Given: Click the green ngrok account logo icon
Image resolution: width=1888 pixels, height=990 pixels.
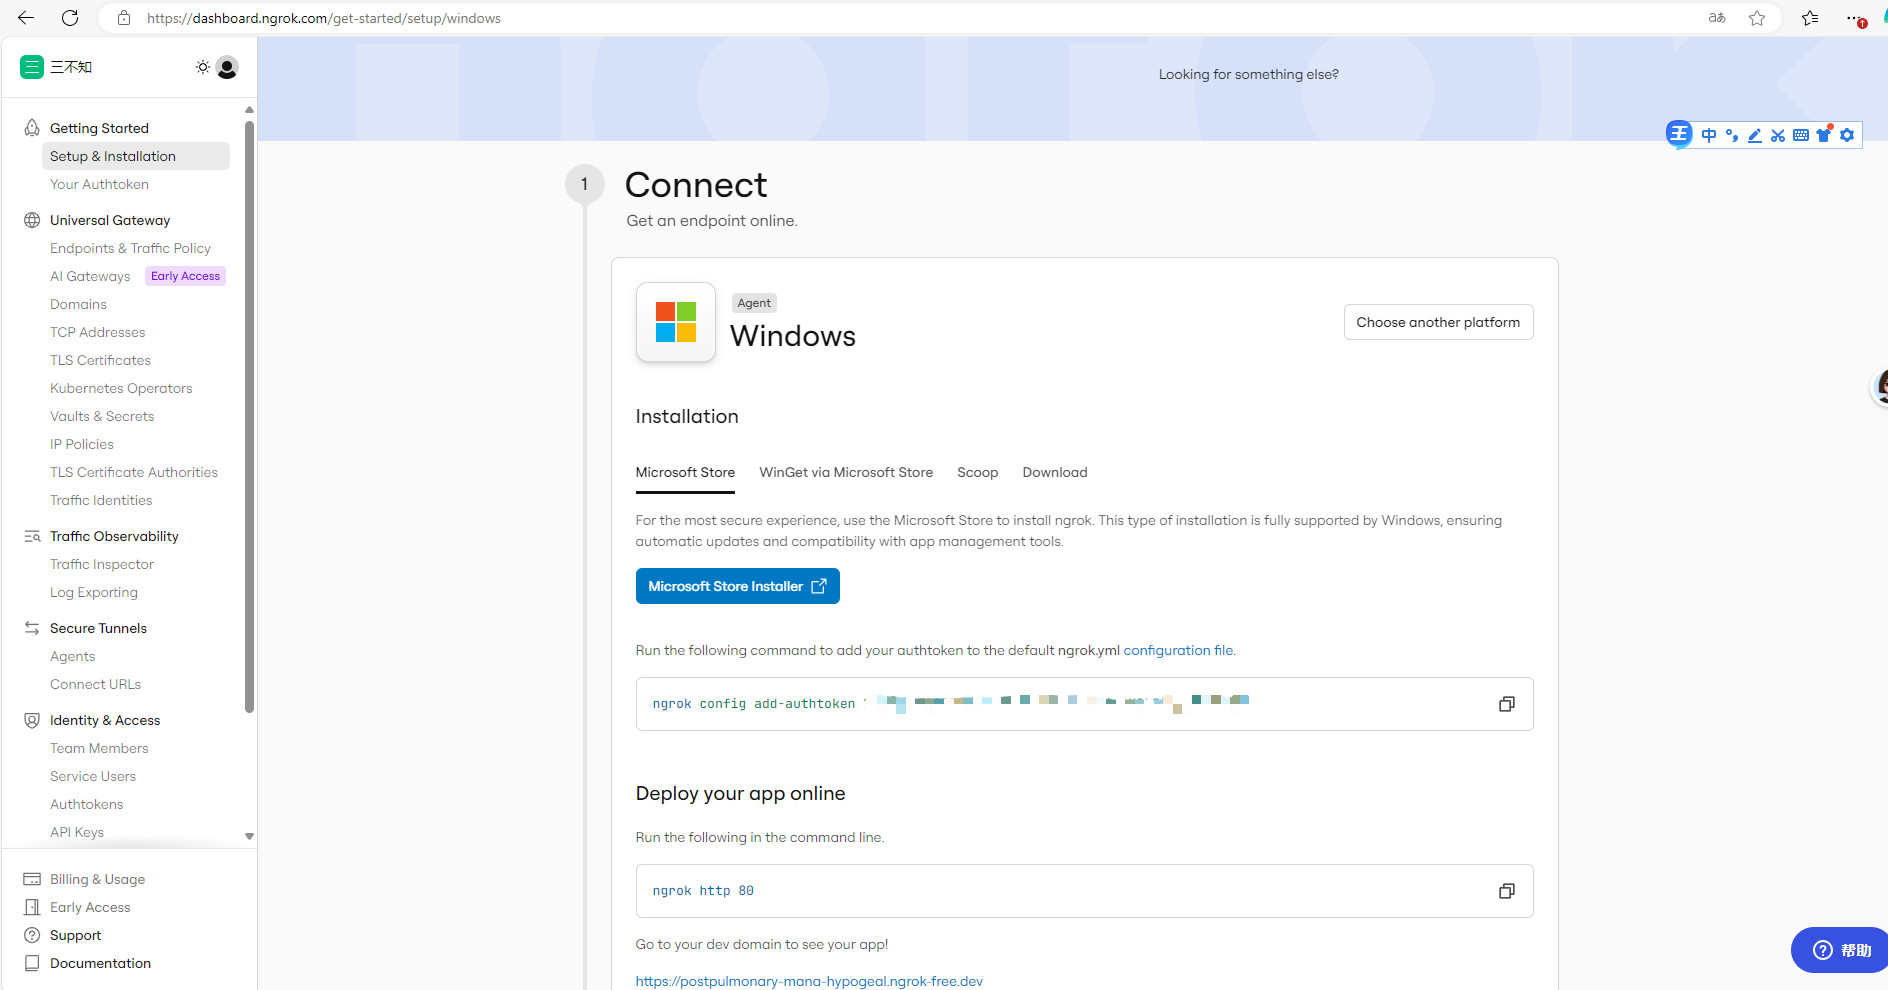Looking at the screenshot, I should pos(32,67).
